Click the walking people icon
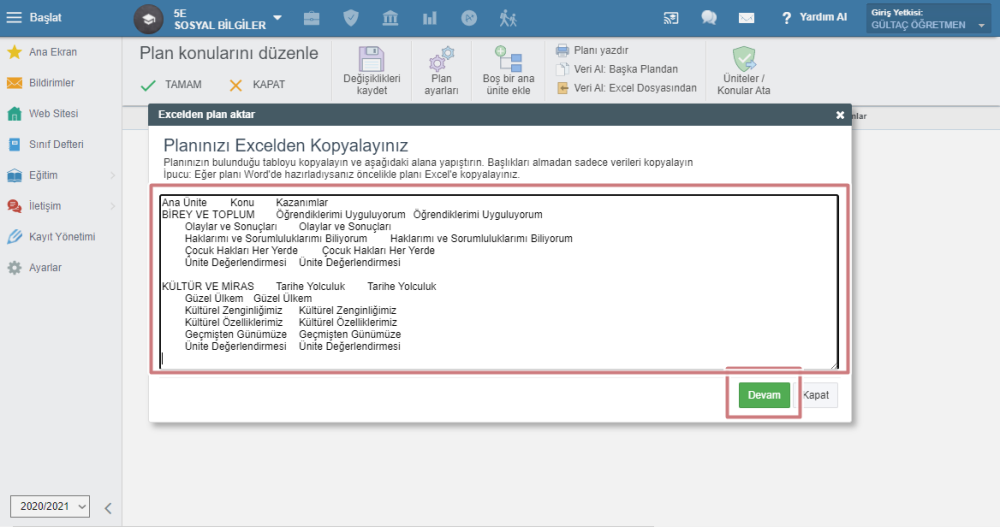 [x=508, y=18]
